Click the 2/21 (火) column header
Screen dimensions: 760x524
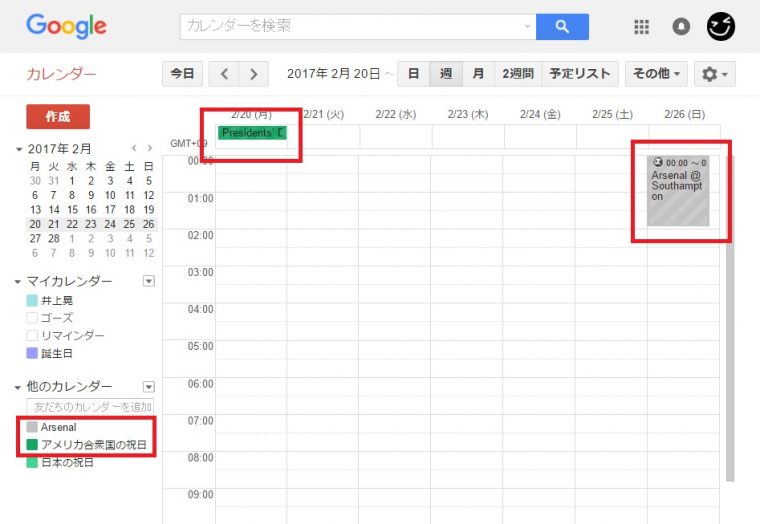tap(324, 114)
